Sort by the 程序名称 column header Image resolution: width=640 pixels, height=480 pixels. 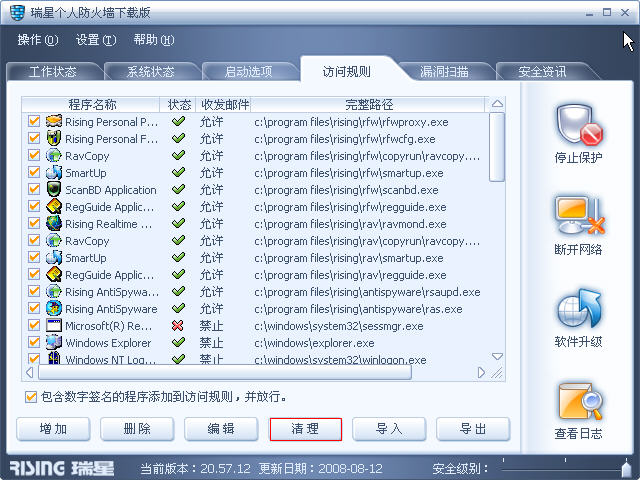(x=91, y=104)
